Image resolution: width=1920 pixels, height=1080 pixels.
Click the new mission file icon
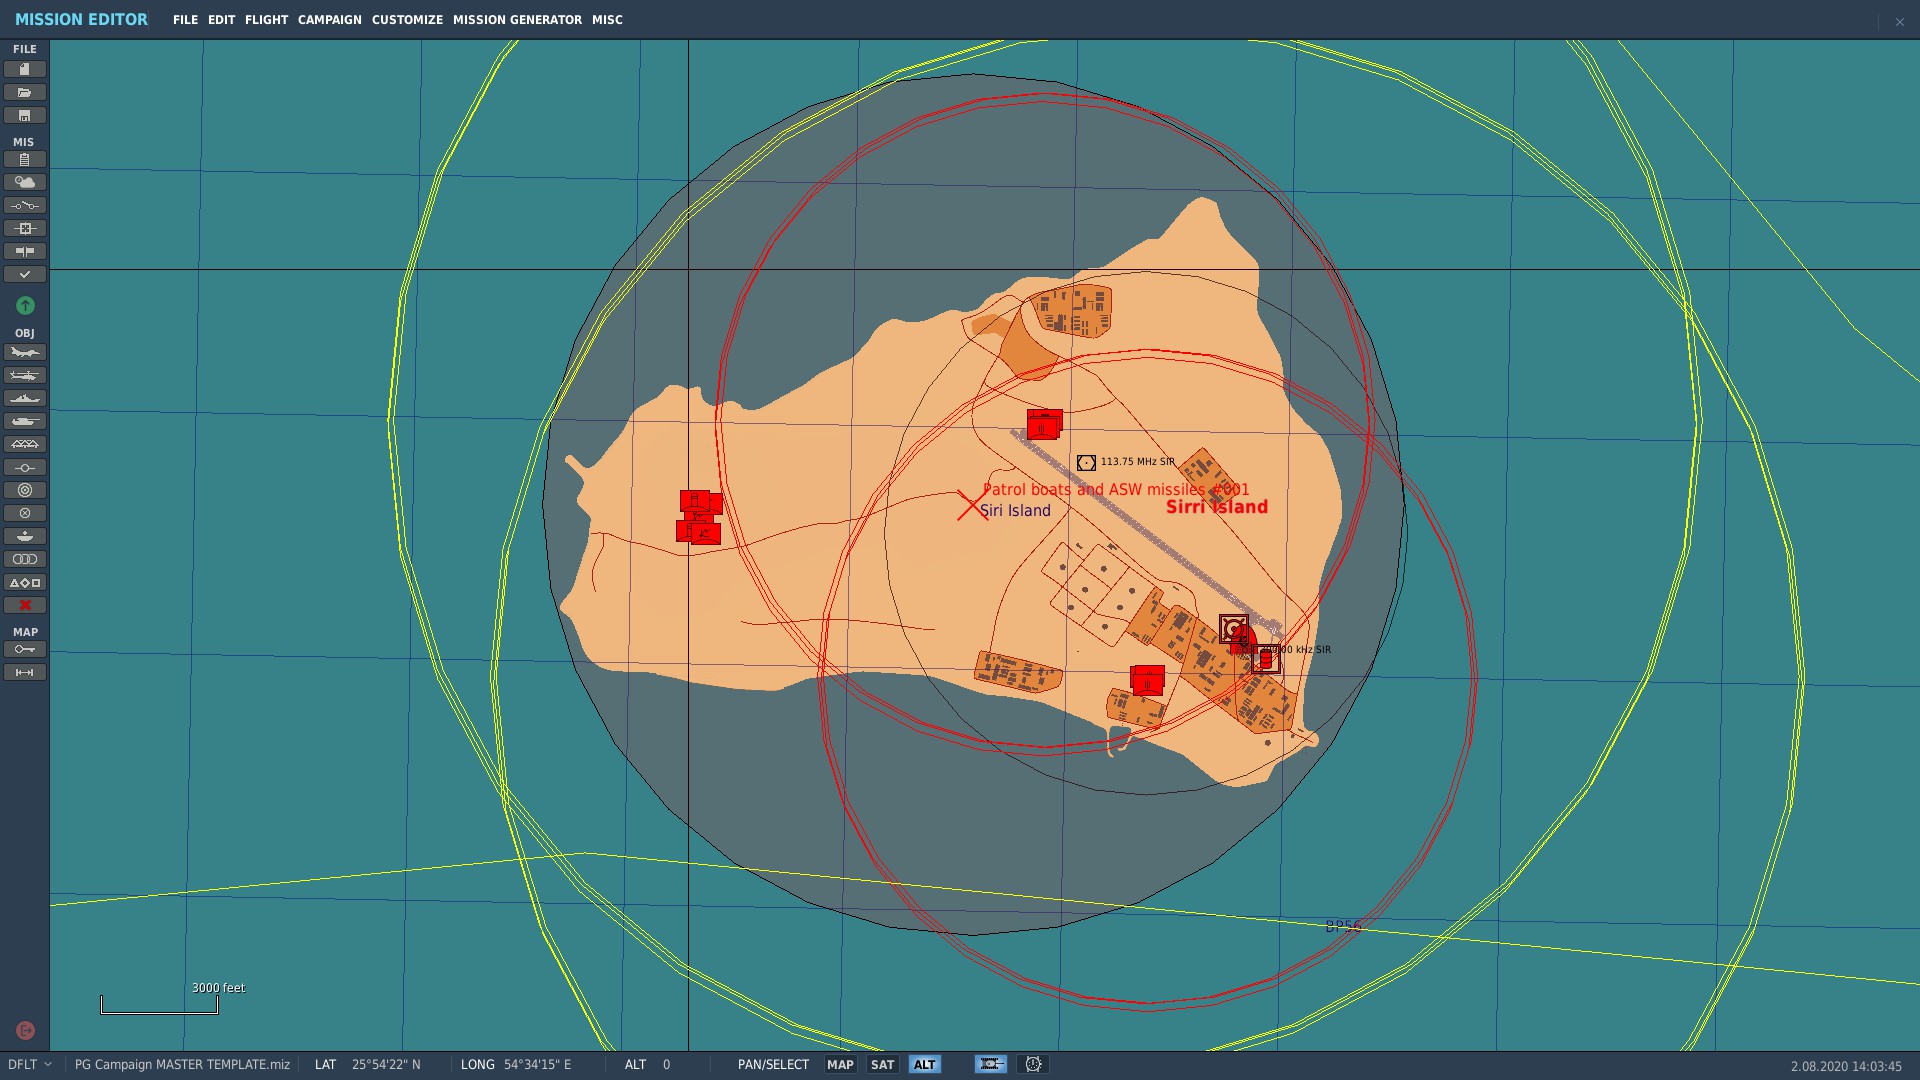point(25,69)
